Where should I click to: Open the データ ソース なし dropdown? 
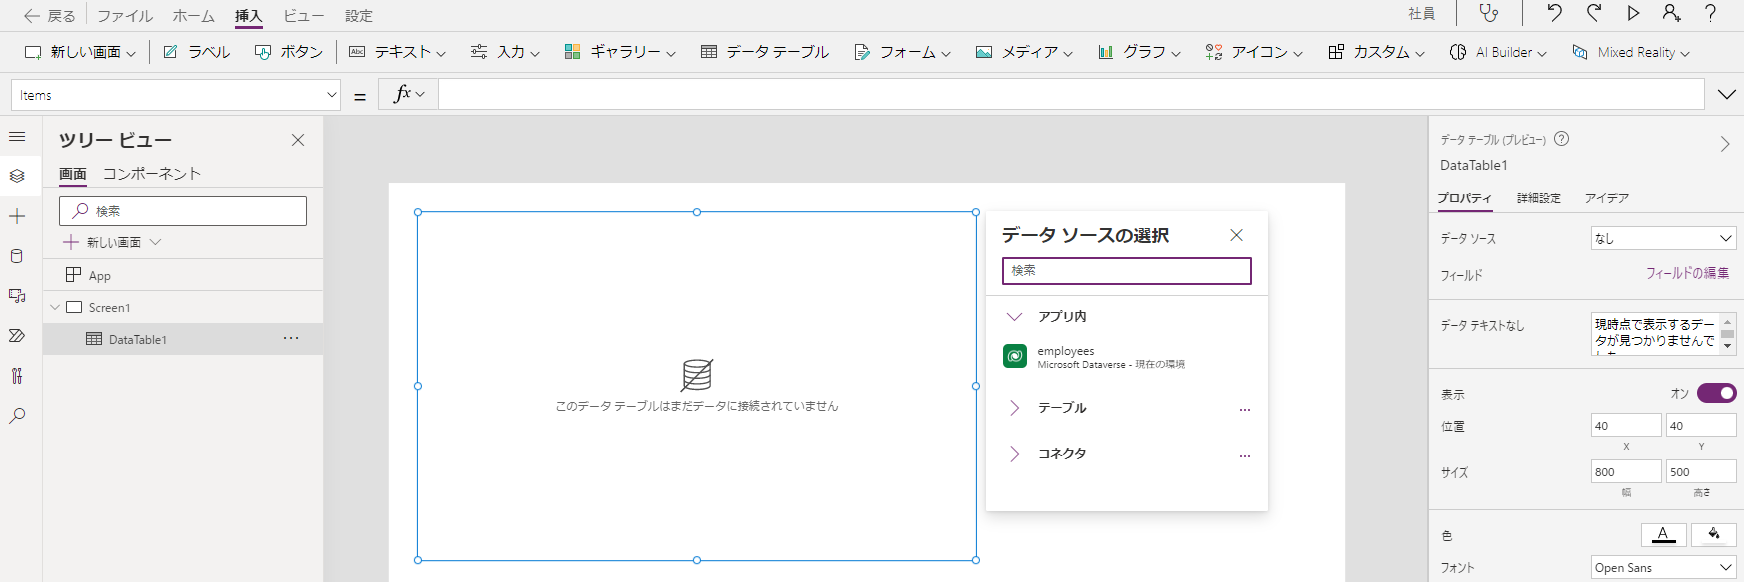point(1664,238)
